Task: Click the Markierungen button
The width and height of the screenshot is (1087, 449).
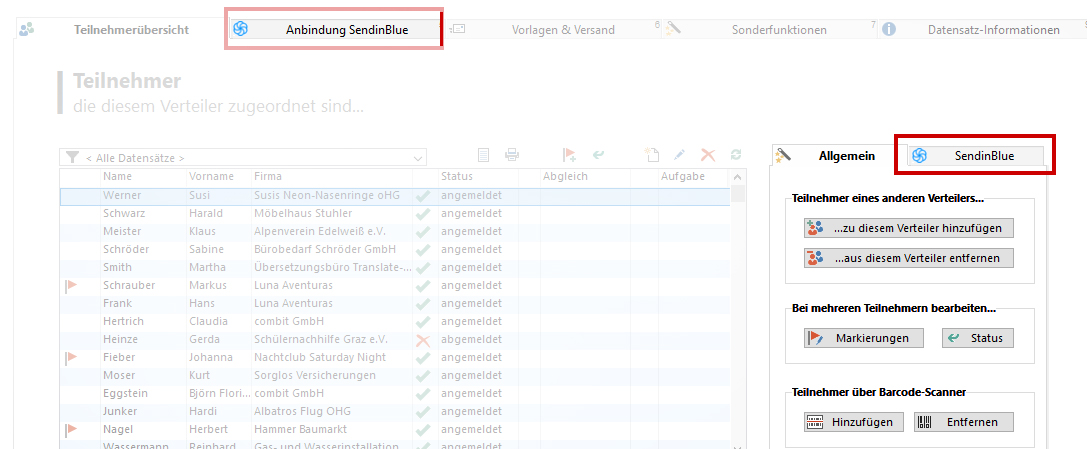Action: click(864, 338)
